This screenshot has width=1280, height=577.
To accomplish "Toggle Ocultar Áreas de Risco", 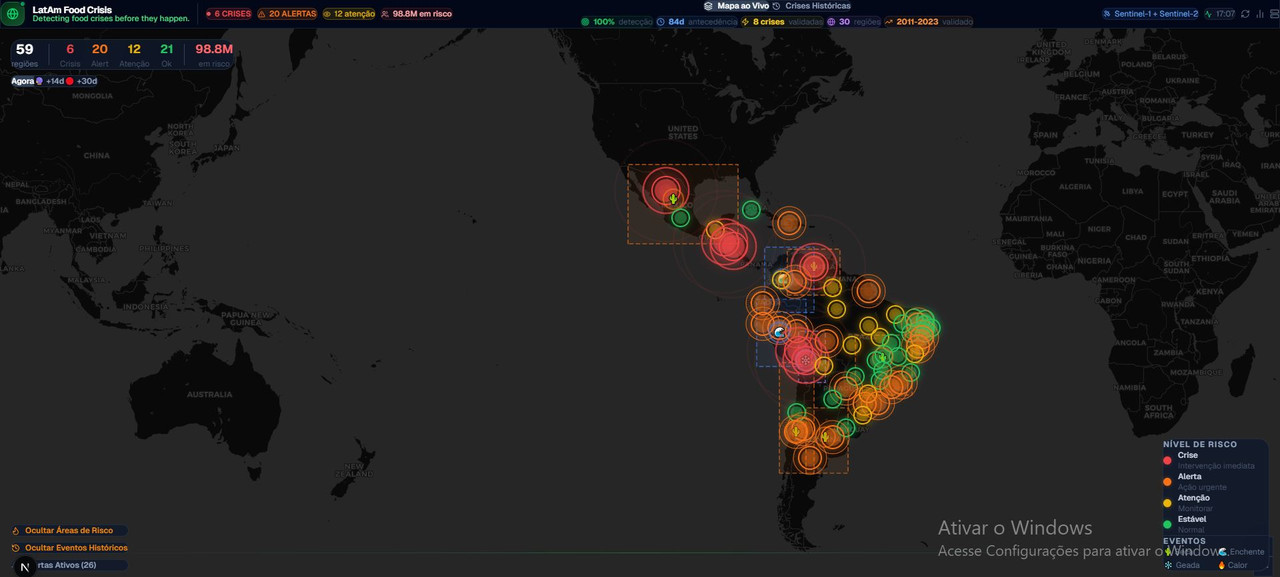I will coord(68,531).
